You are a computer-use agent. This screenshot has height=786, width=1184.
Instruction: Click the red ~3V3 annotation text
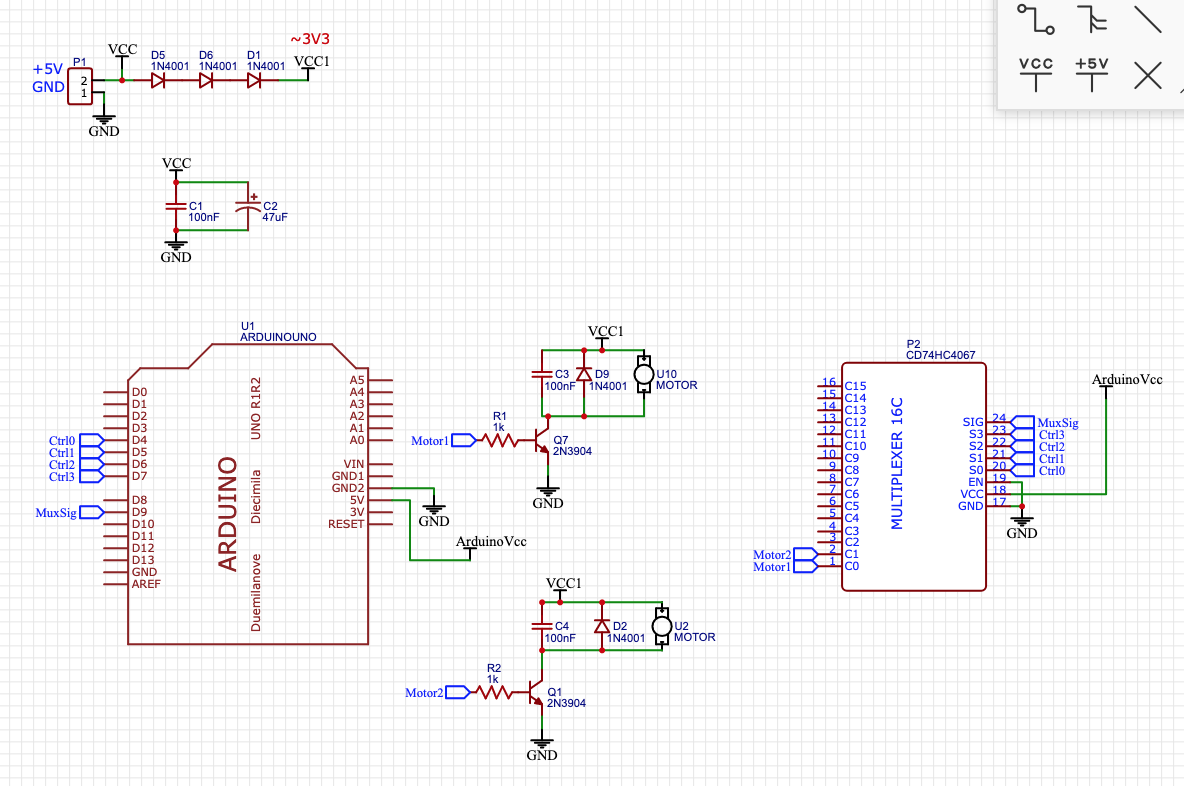pyautogui.click(x=310, y=39)
